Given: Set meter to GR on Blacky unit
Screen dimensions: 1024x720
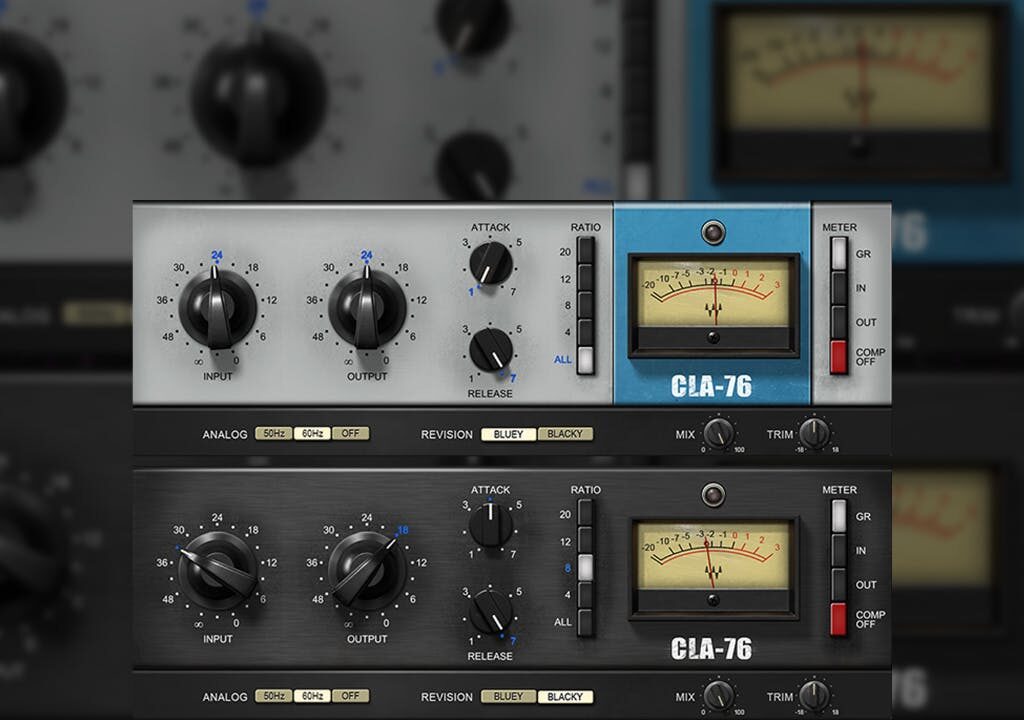Looking at the screenshot, I should pos(839,516).
